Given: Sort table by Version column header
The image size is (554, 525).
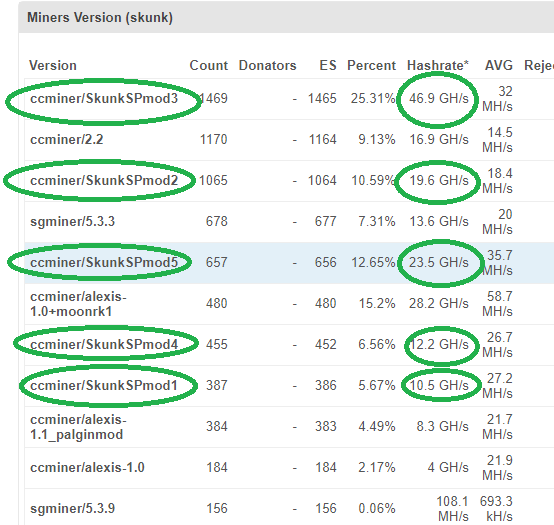Looking at the screenshot, I should tap(53, 65).
